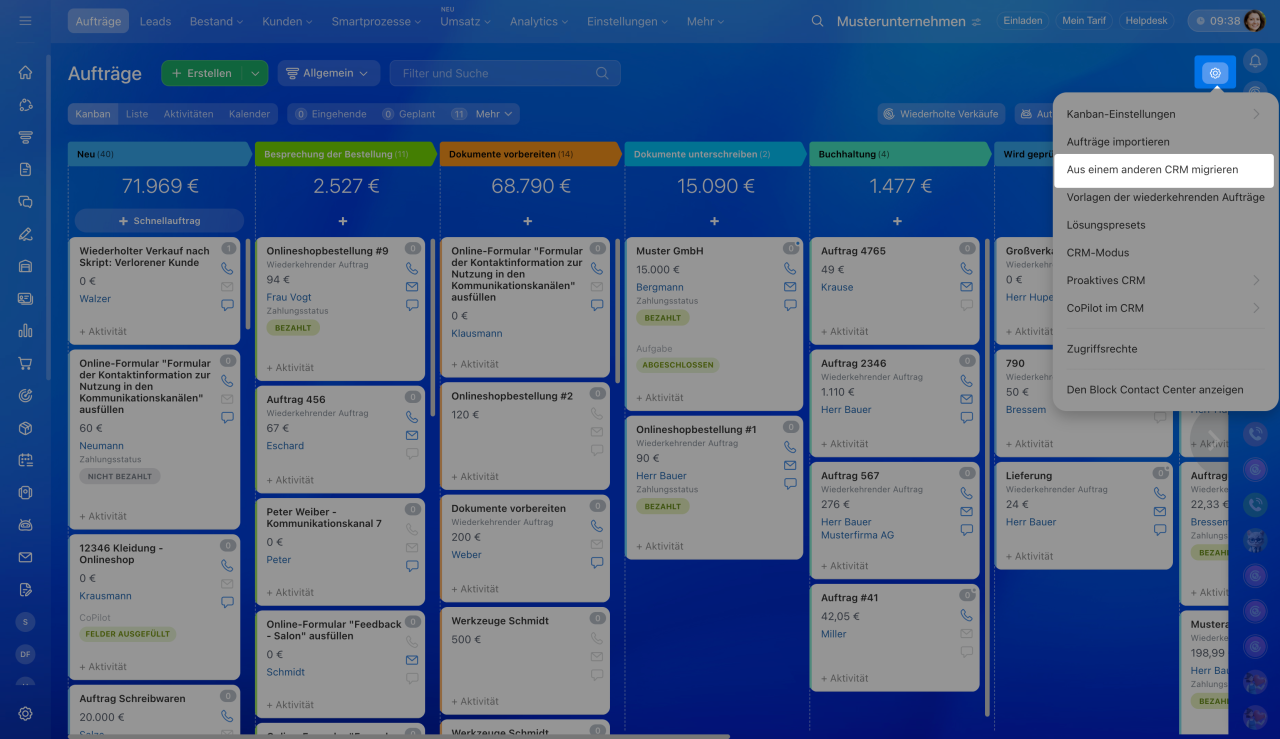This screenshot has height=739, width=1280.
Task: Add a deal in Dokumente unterschreiben column
Action: point(714,221)
